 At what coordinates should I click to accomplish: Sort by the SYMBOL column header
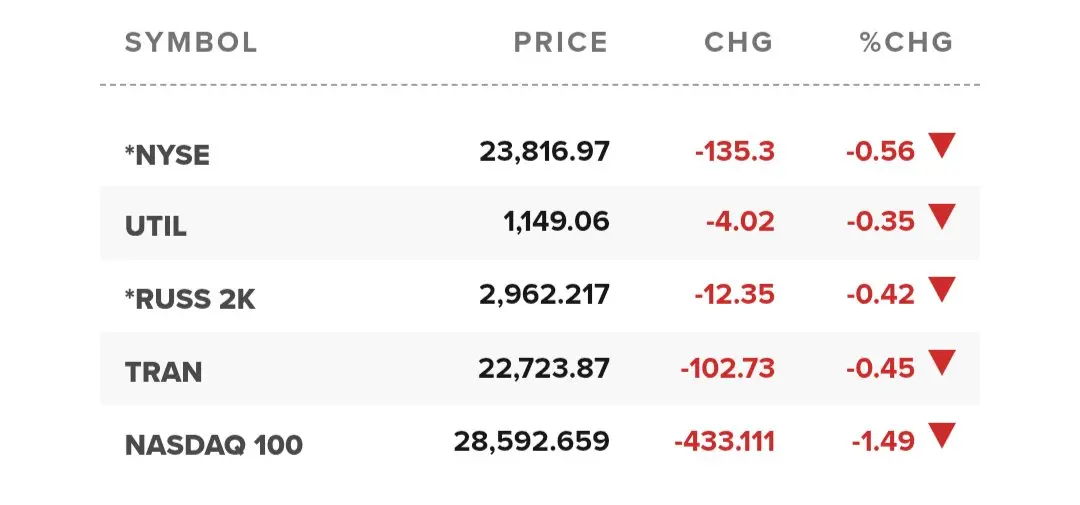point(191,43)
